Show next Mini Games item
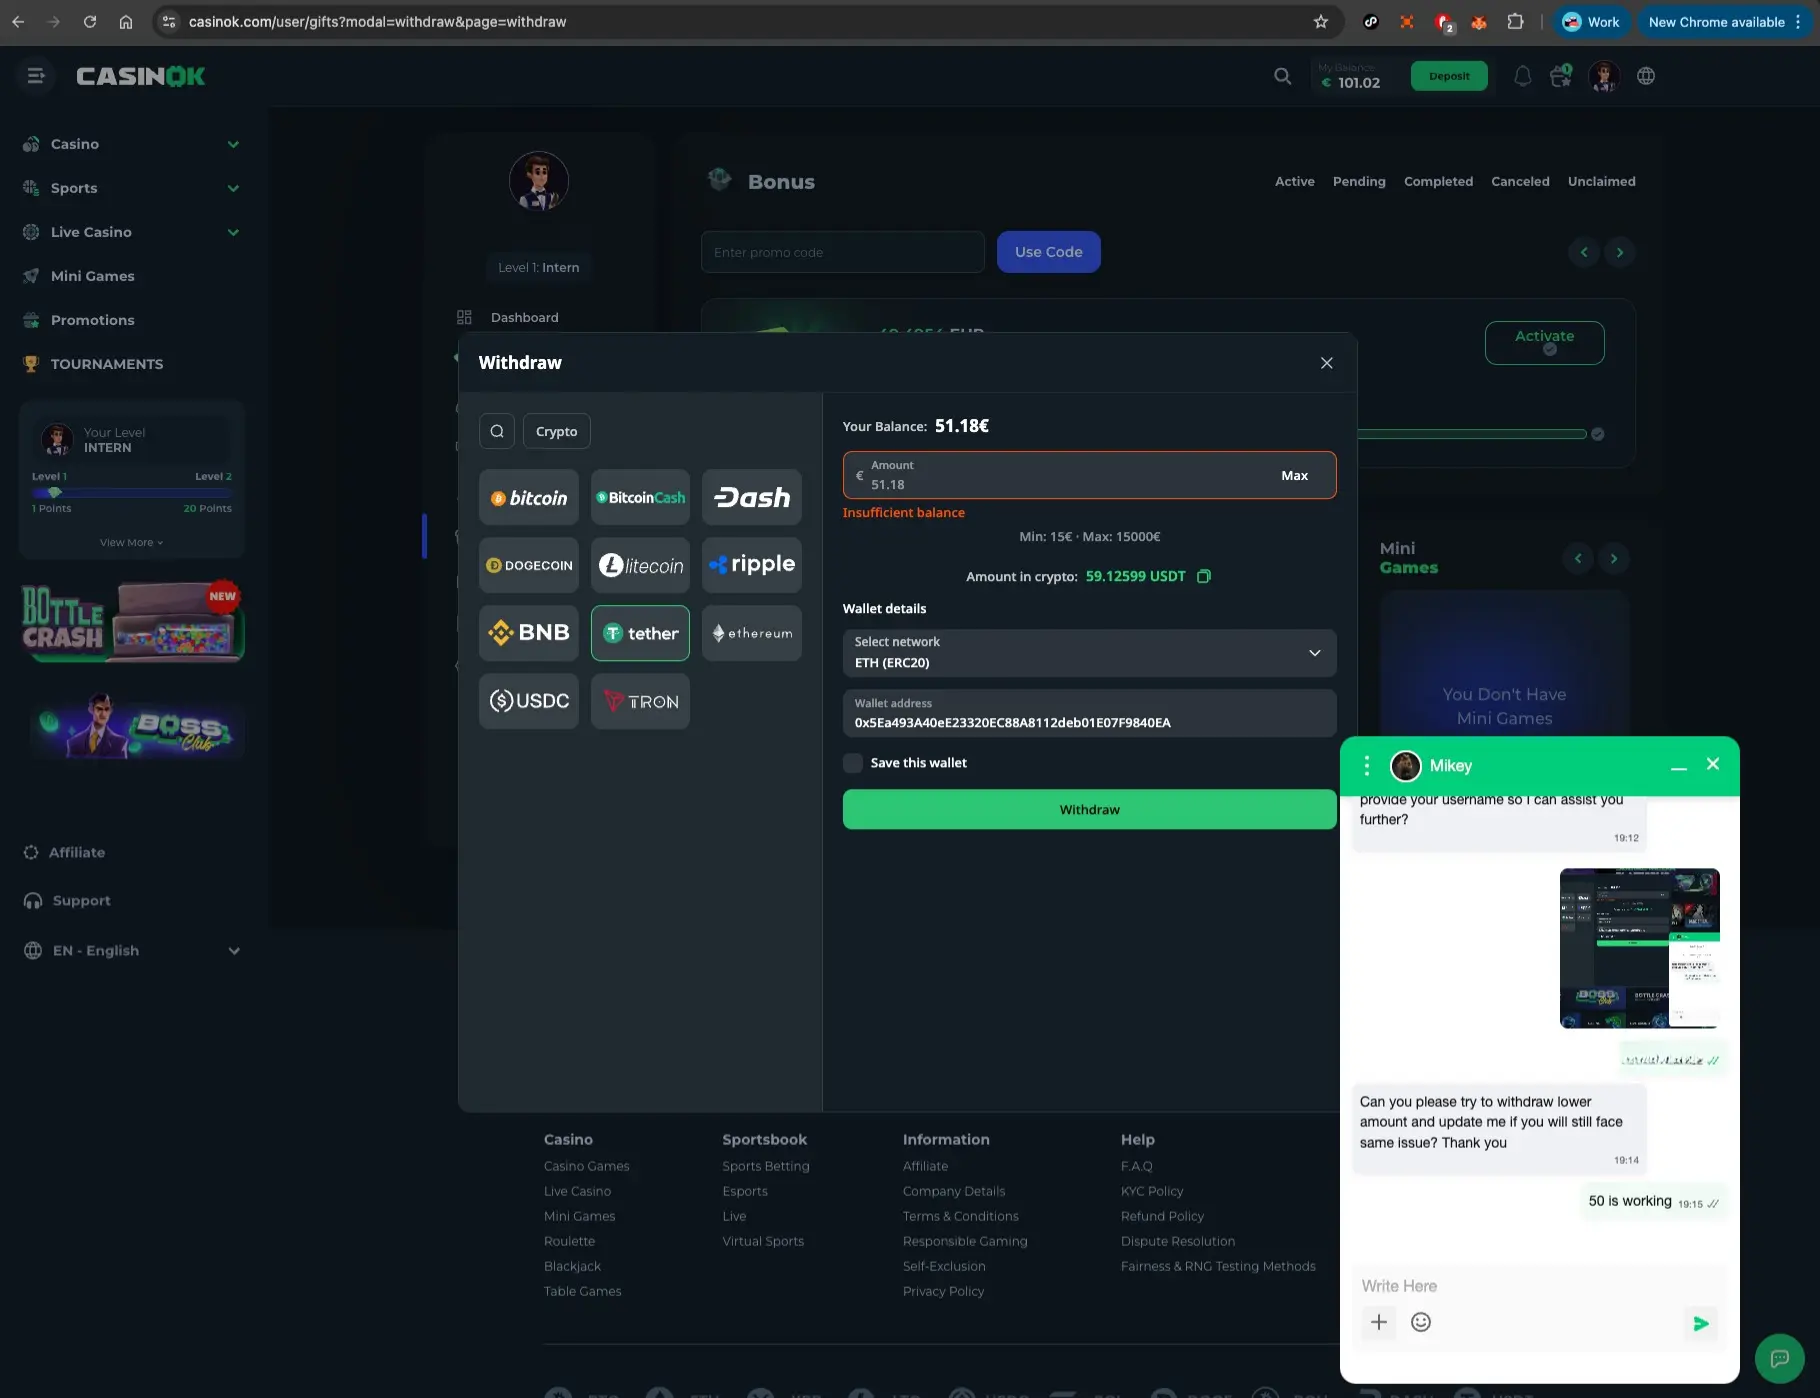The image size is (1820, 1398). tap(1614, 559)
